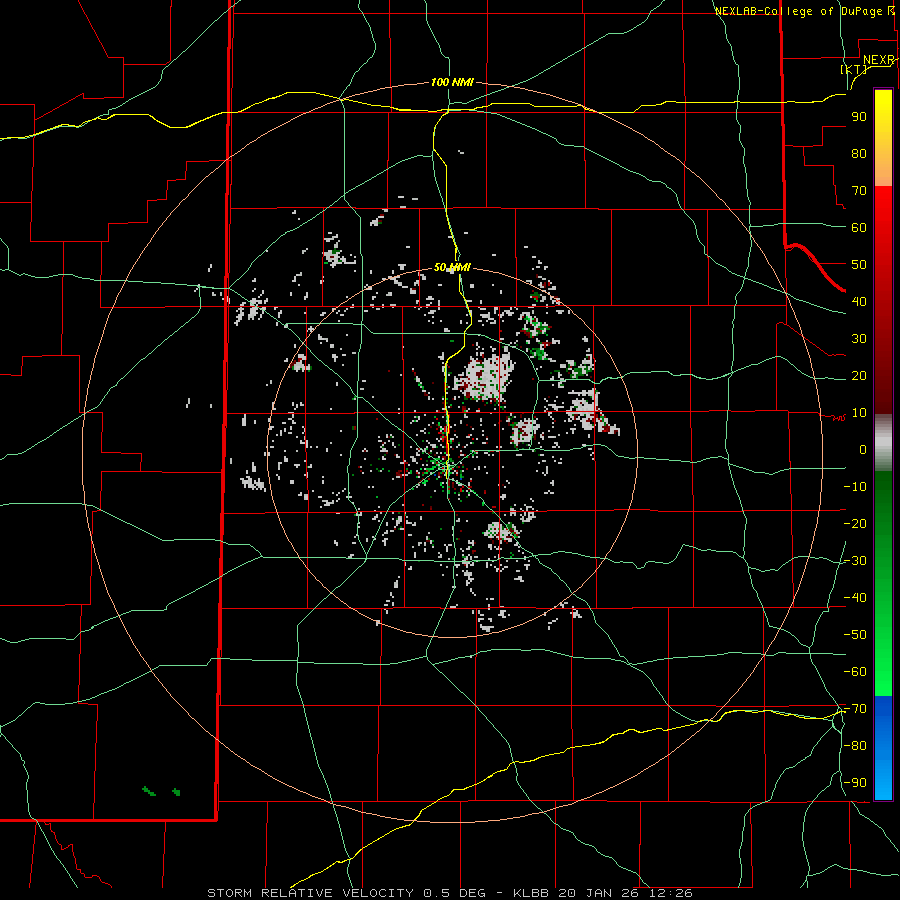
Task: Click the -40 value on velocity scale
Action: click(x=855, y=598)
